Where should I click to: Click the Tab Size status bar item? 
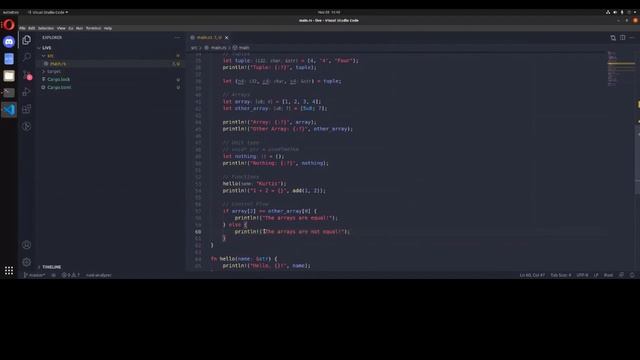click(560, 275)
